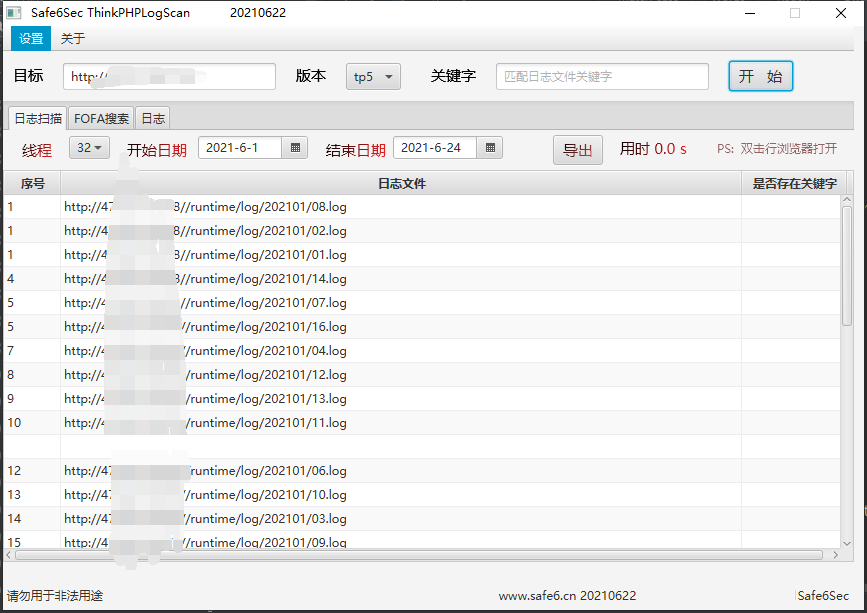Screen dimensions: 867x613
Task: Close the ThinkPHPLogScan window
Action: (841, 13)
